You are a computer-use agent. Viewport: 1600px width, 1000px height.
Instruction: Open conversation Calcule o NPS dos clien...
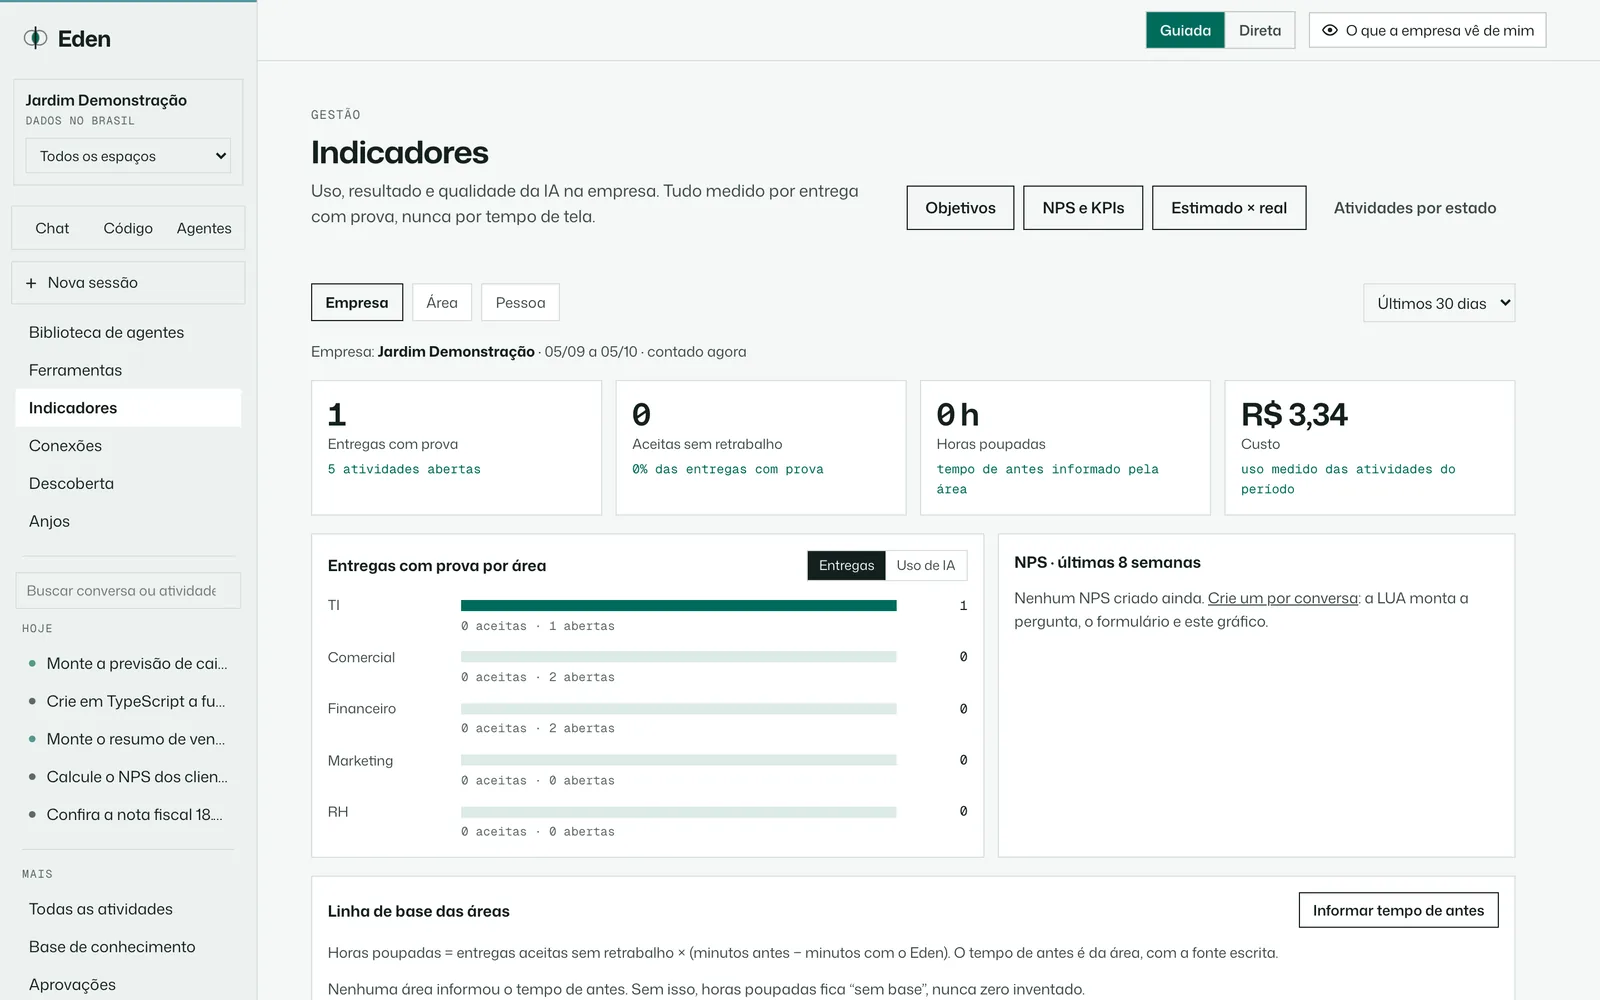(x=128, y=777)
